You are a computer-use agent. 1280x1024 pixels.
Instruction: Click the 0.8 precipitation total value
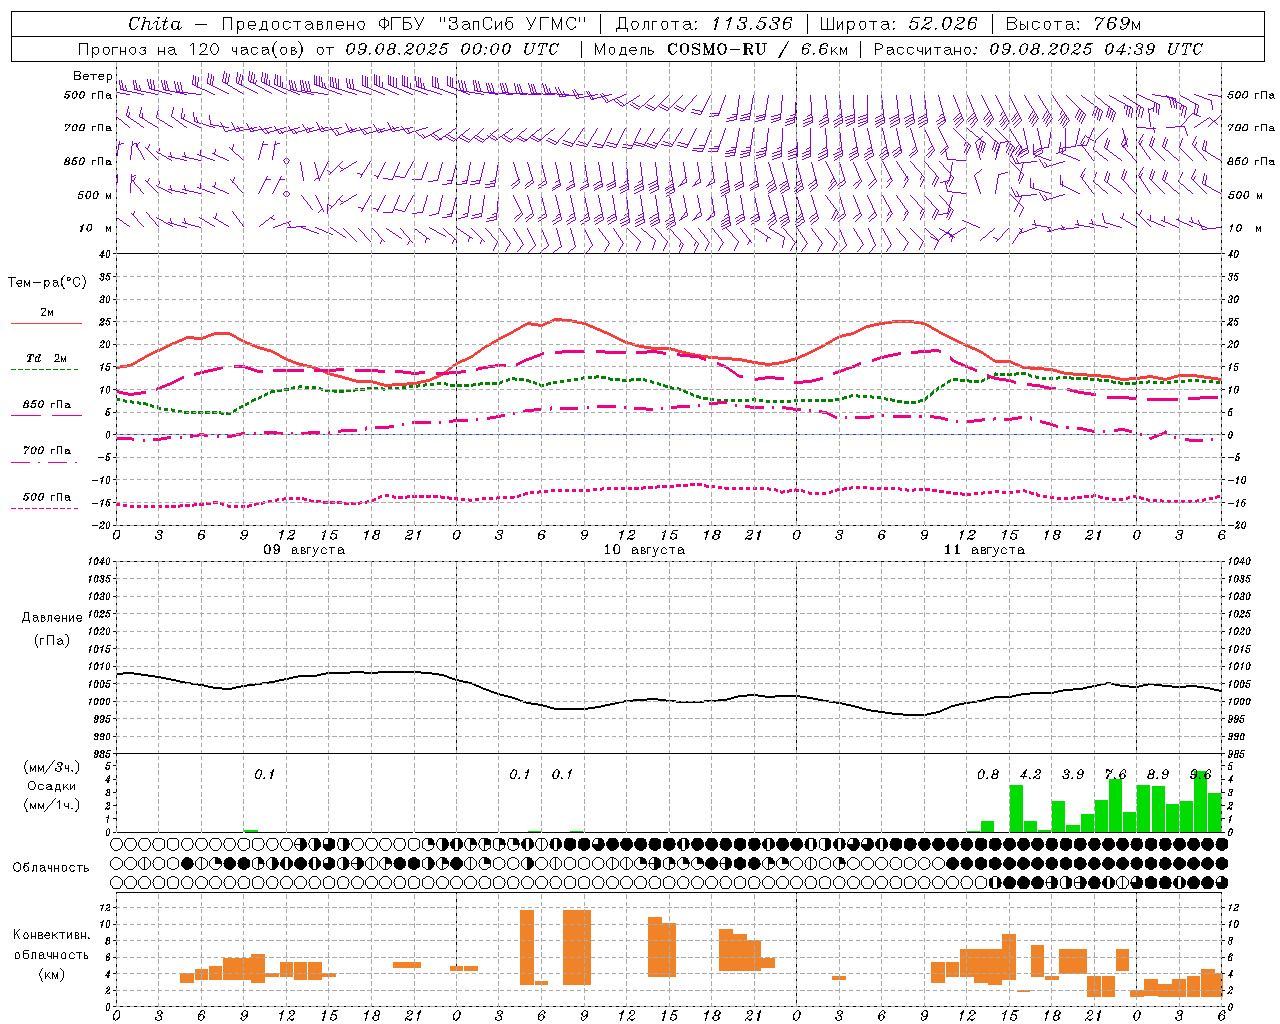click(x=988, y=775)
